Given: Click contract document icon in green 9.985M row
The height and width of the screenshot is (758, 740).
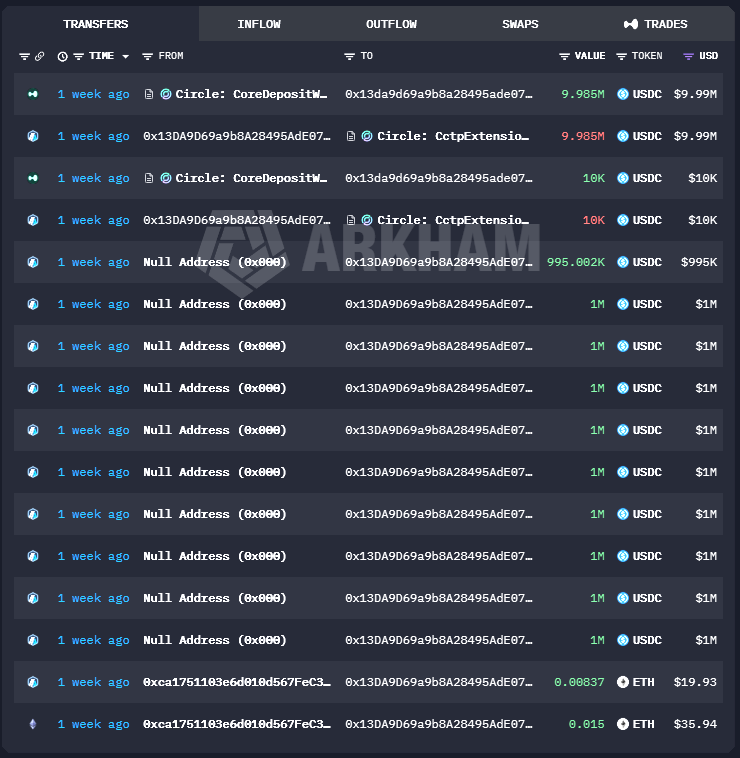Looking at the screenshot, I should 149,94.
